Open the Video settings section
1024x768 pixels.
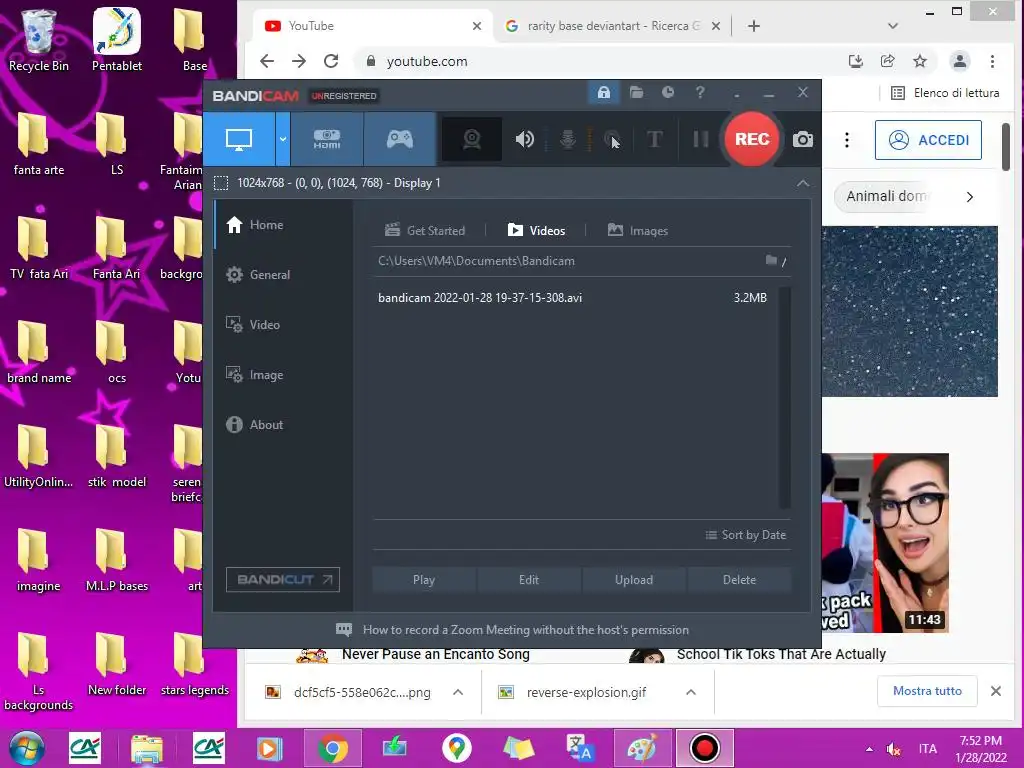(x=283, y=325)
